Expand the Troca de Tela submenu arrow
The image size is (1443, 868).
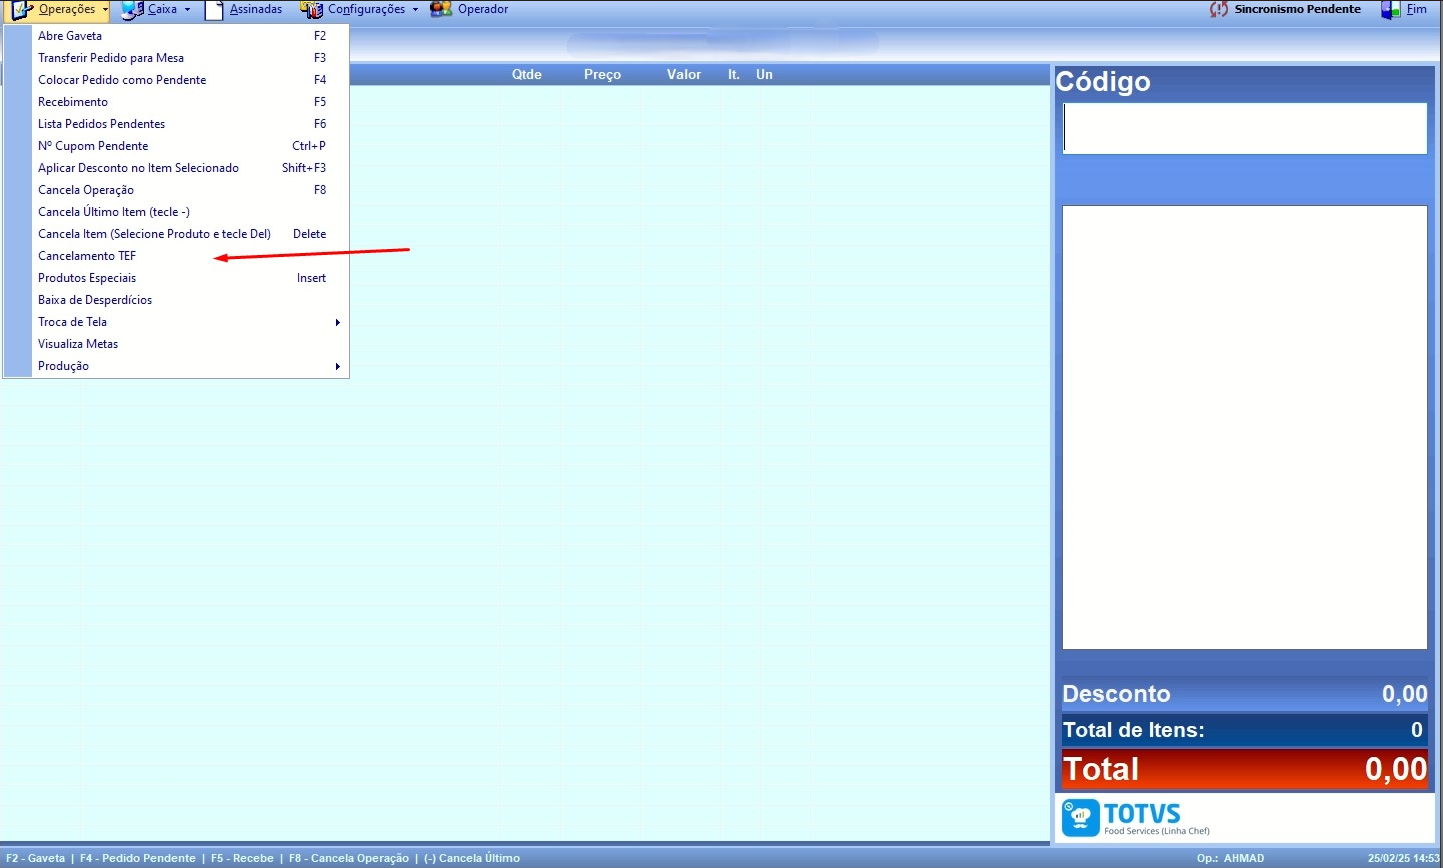tap(338, 322)
